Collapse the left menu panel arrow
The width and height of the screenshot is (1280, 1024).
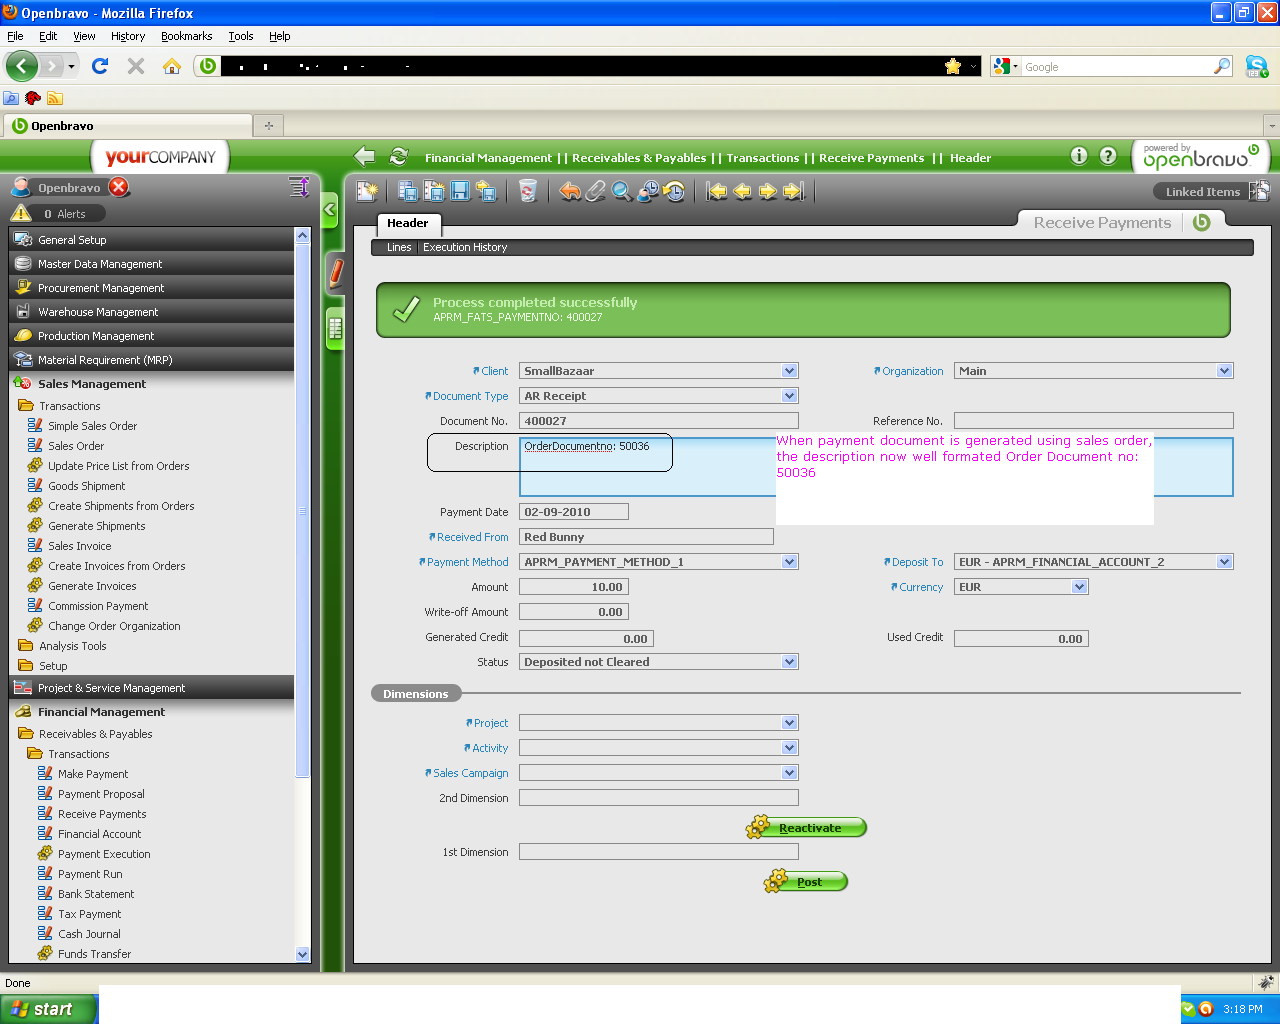pyautogui.click(x=329, y=210)
